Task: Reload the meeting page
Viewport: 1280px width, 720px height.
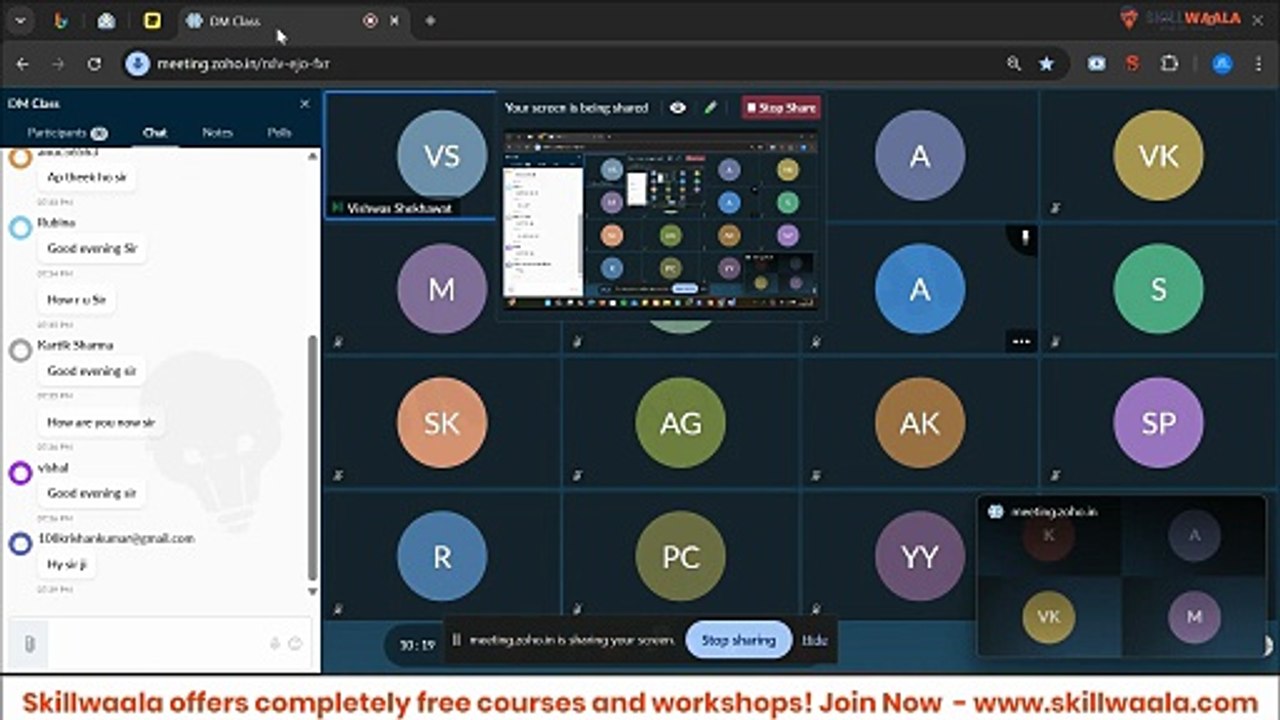Action: click(94, 64)
